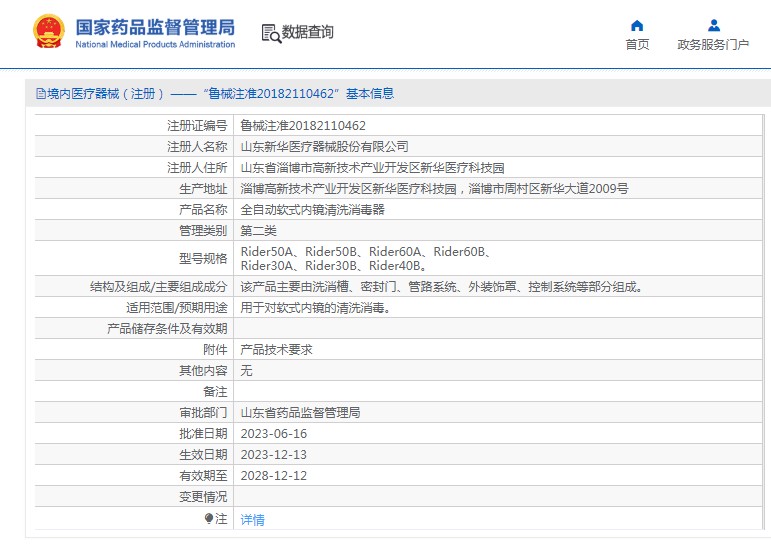Click the national emblem logo
The height and width of the screenshot is (550, 771).
click(49, 31)
